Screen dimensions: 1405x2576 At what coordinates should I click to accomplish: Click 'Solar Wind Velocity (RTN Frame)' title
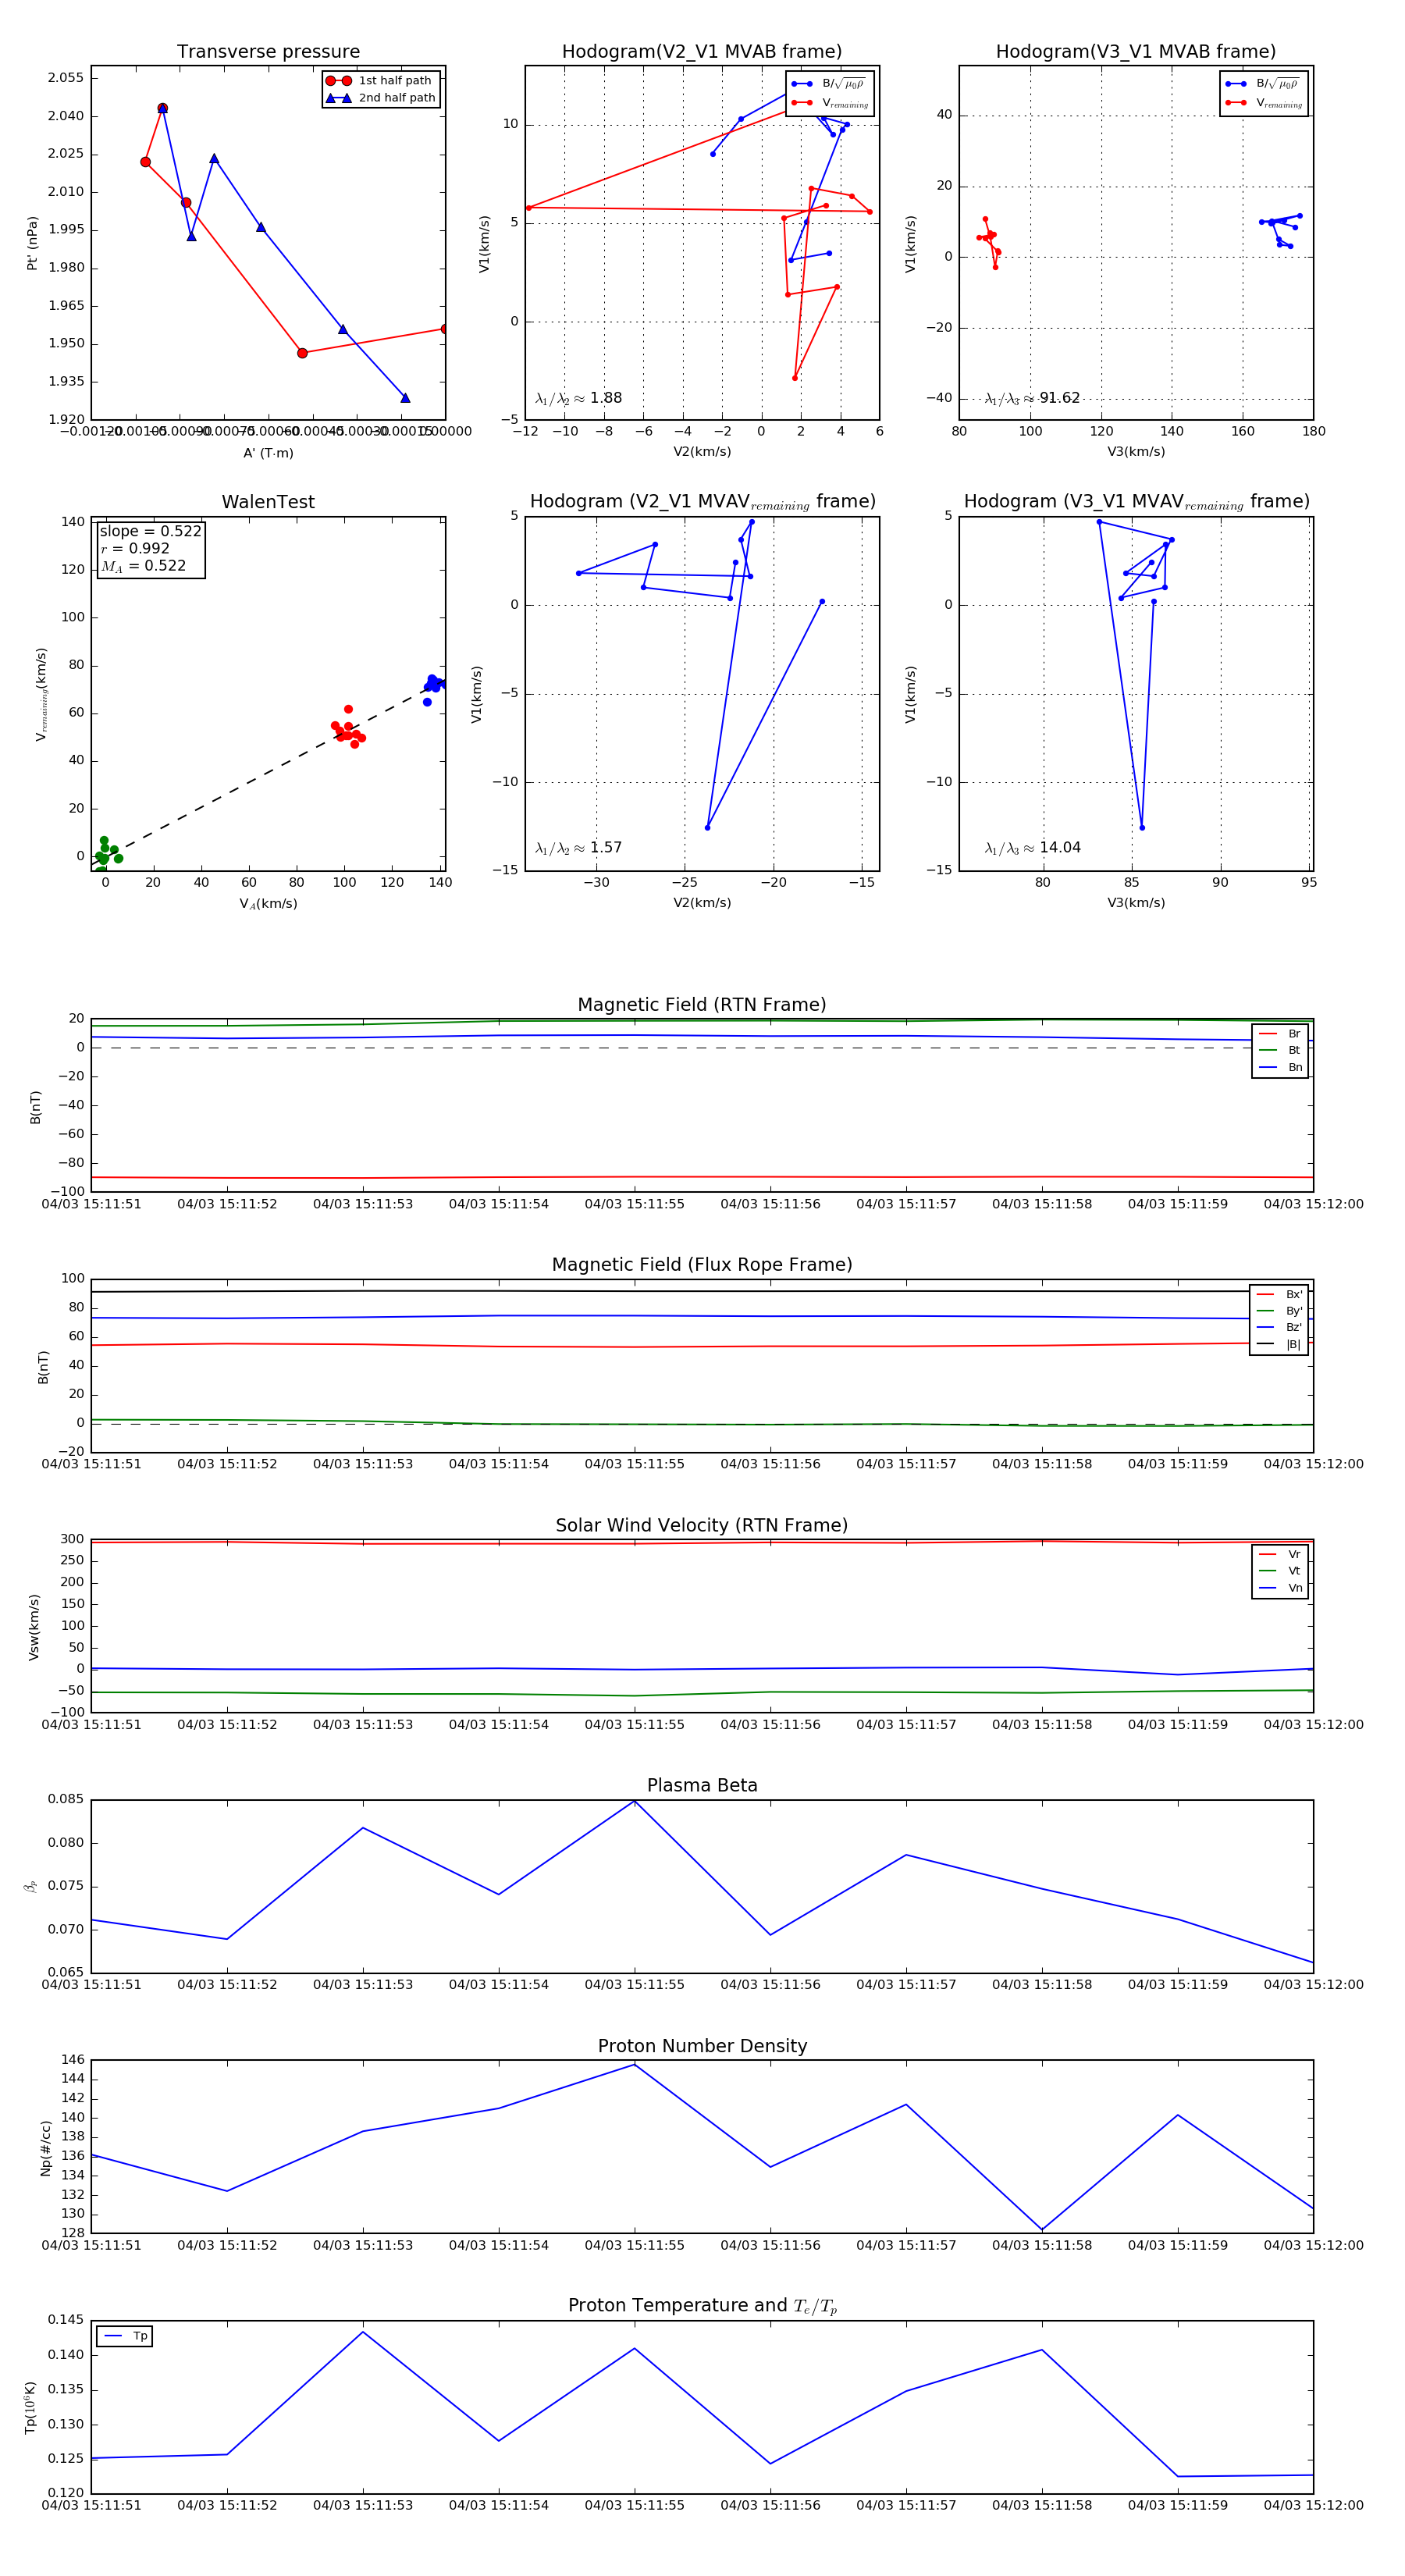click(702, 1526)
